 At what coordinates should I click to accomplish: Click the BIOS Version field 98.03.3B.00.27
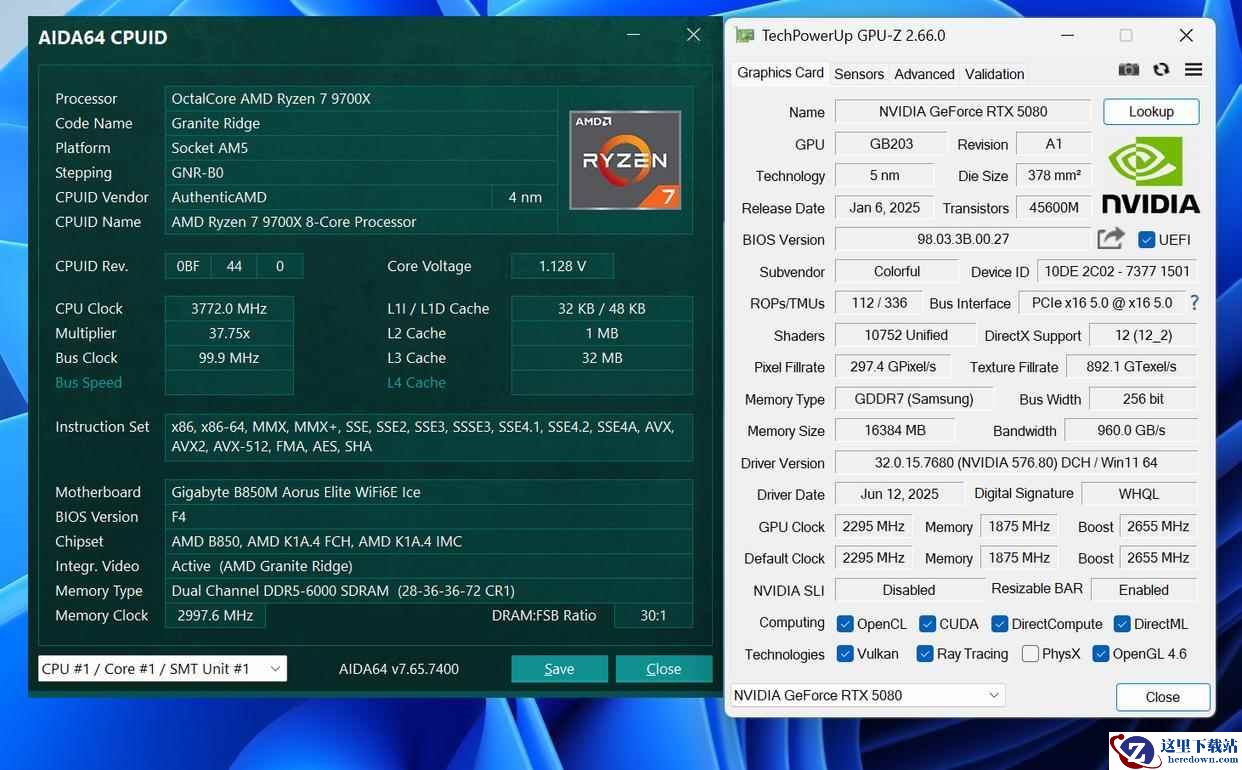click(x=963, y=239)
